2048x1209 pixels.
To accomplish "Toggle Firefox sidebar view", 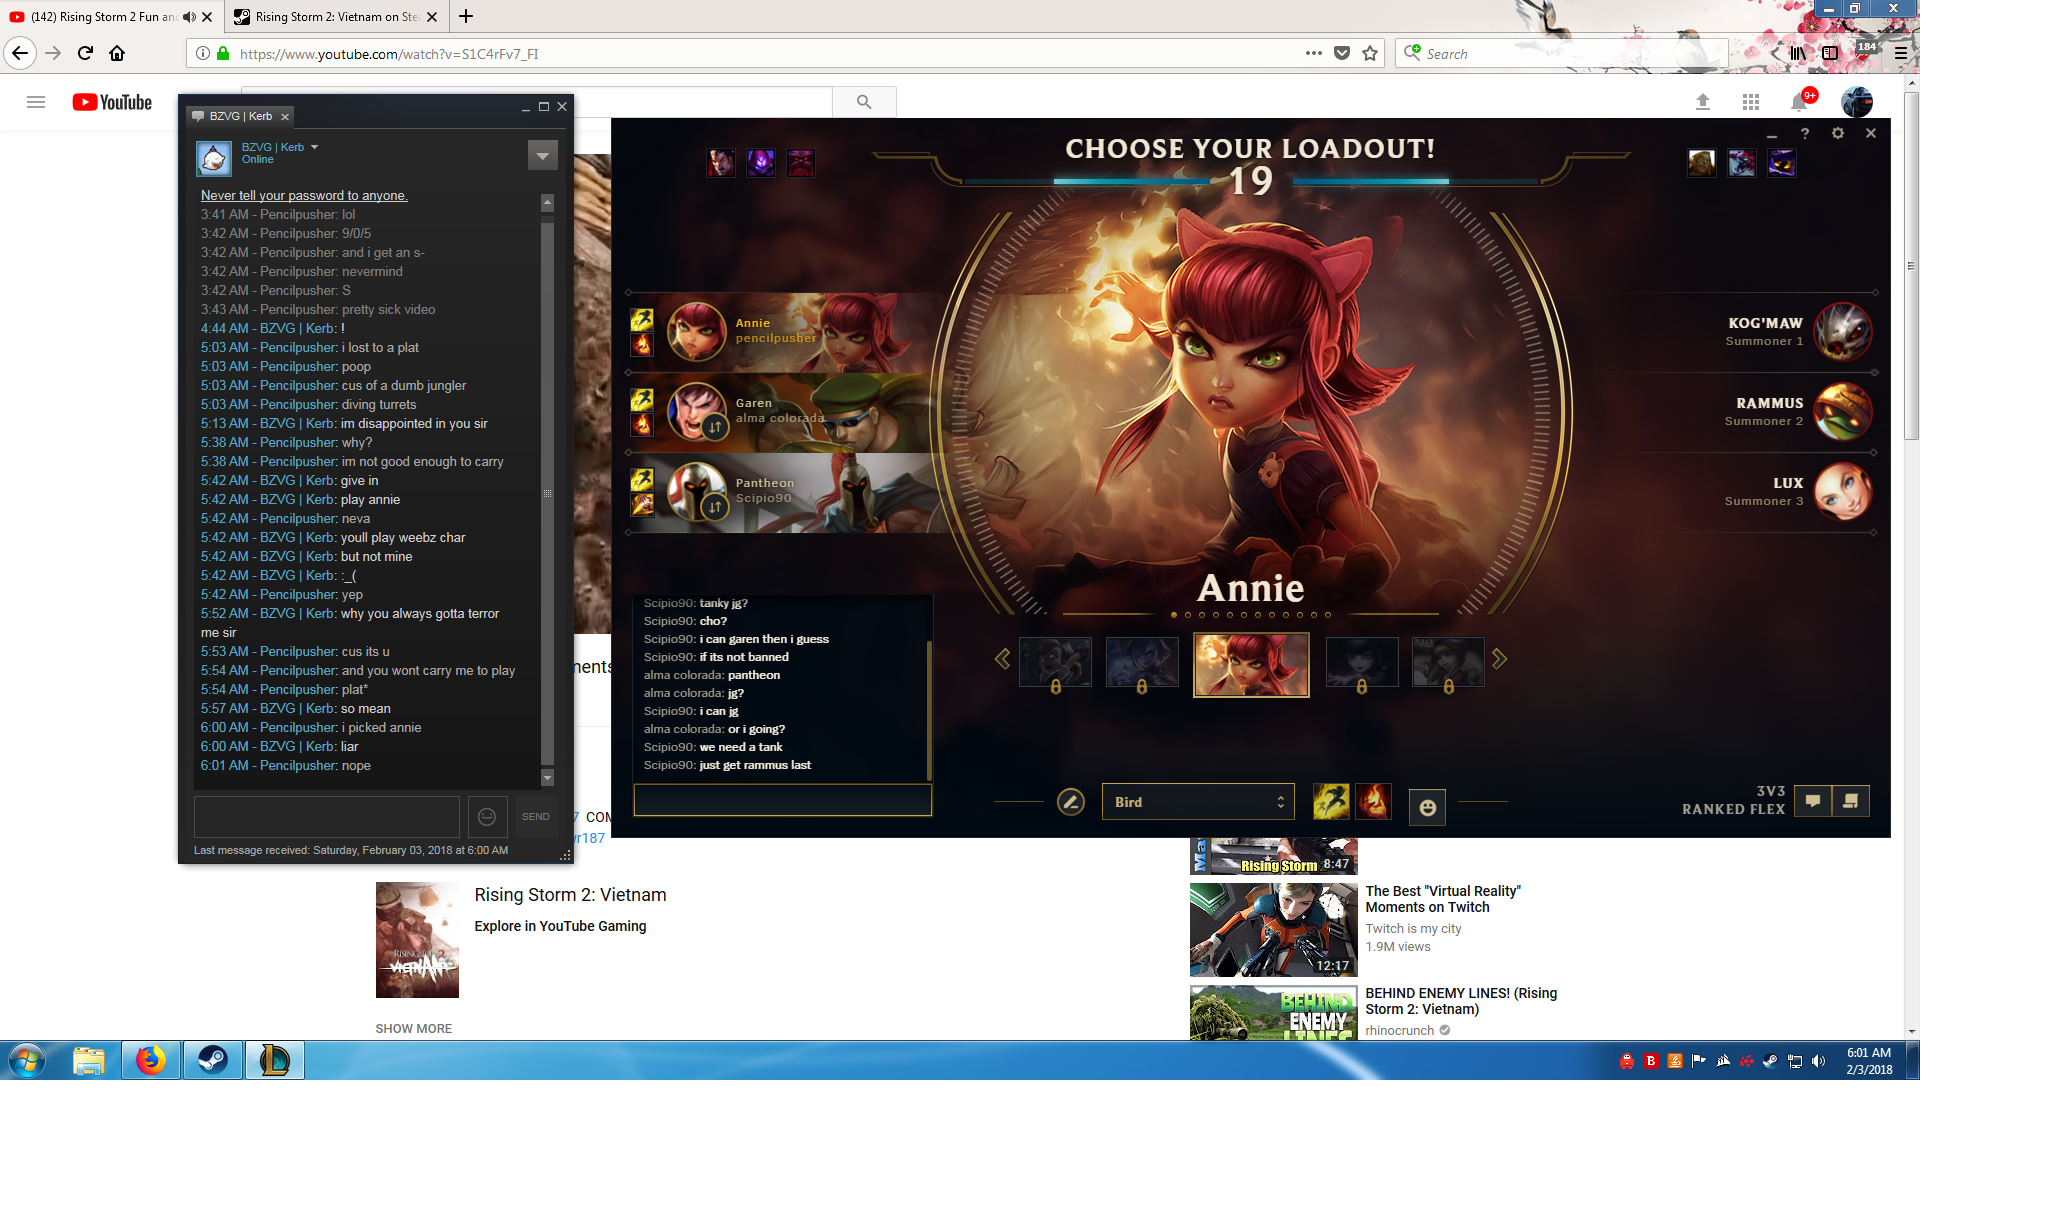I will coord(1830,53).
